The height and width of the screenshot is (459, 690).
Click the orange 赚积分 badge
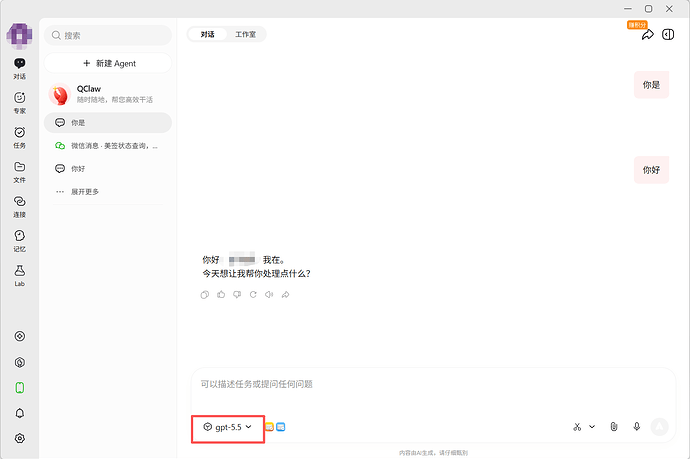637,25
